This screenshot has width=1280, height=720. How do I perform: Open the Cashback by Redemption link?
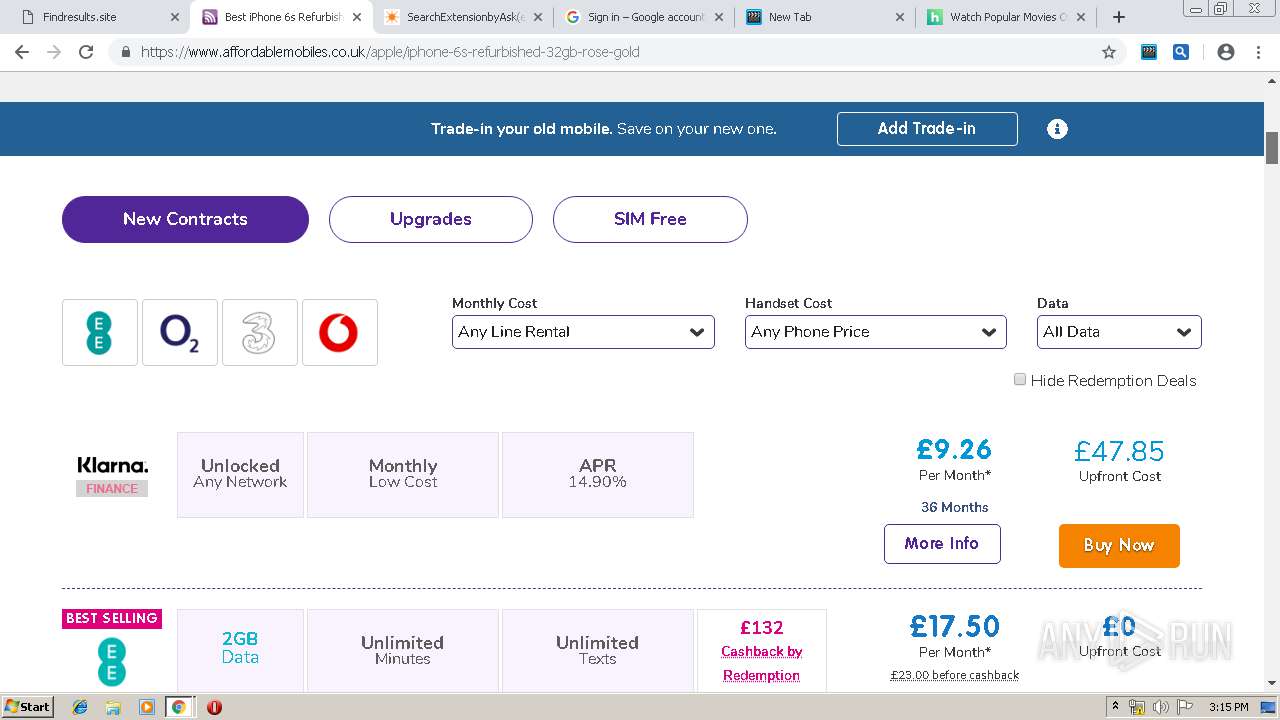(762, 663)
